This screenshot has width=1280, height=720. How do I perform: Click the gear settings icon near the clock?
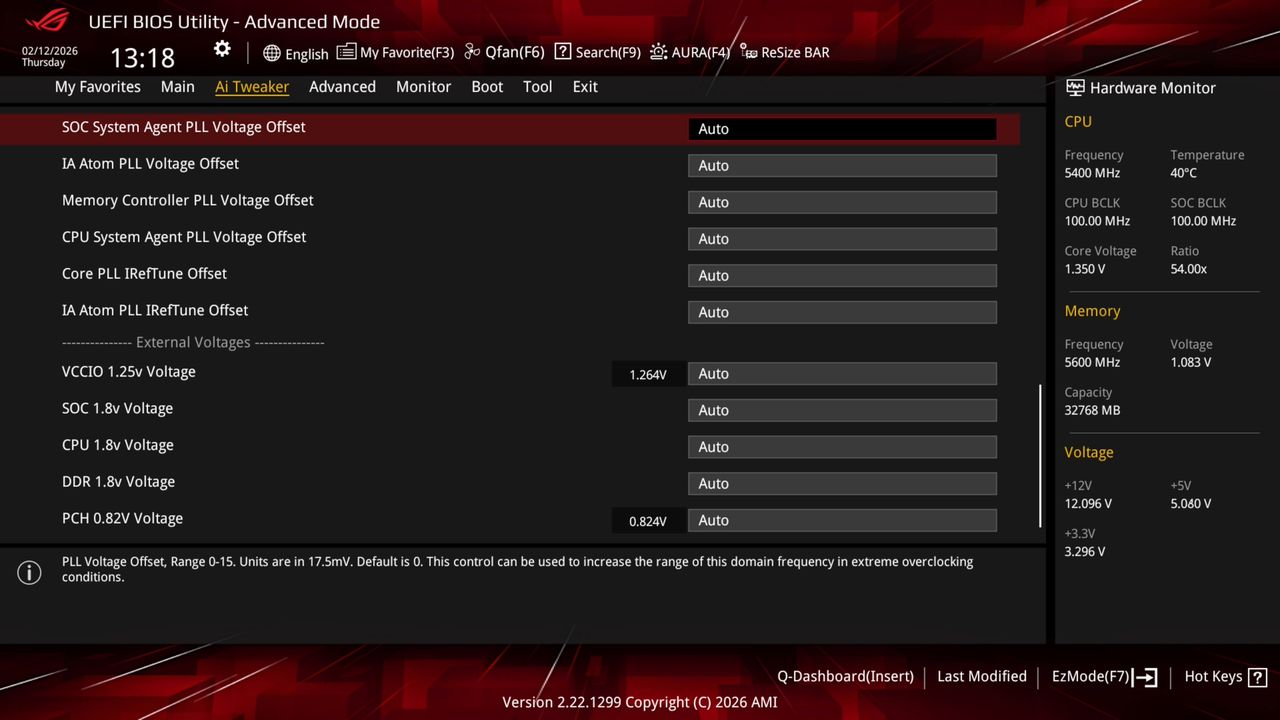(x=222, y=48)
